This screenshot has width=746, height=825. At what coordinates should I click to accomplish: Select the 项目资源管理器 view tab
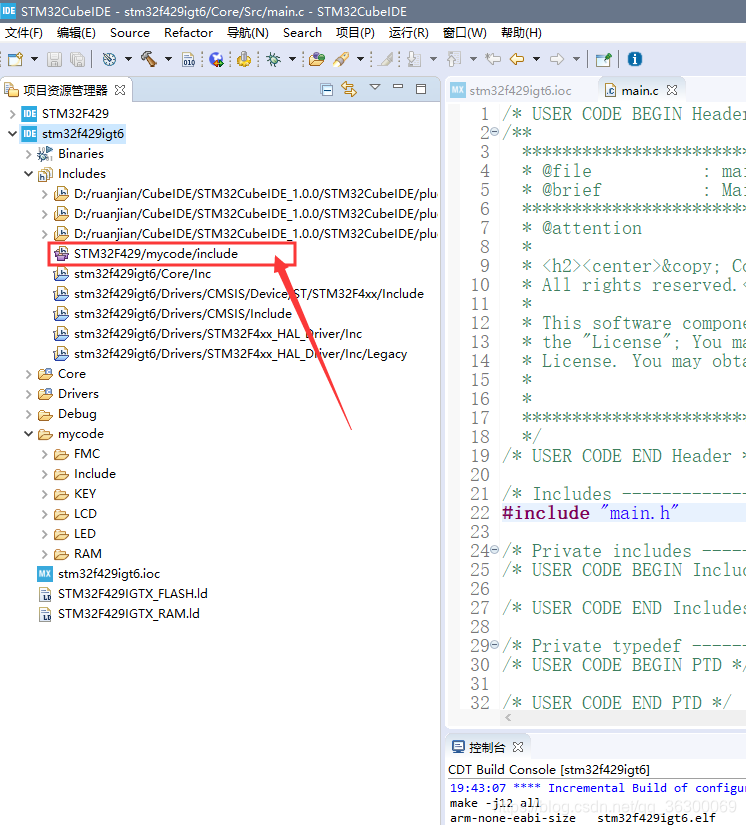pos(65,90)
